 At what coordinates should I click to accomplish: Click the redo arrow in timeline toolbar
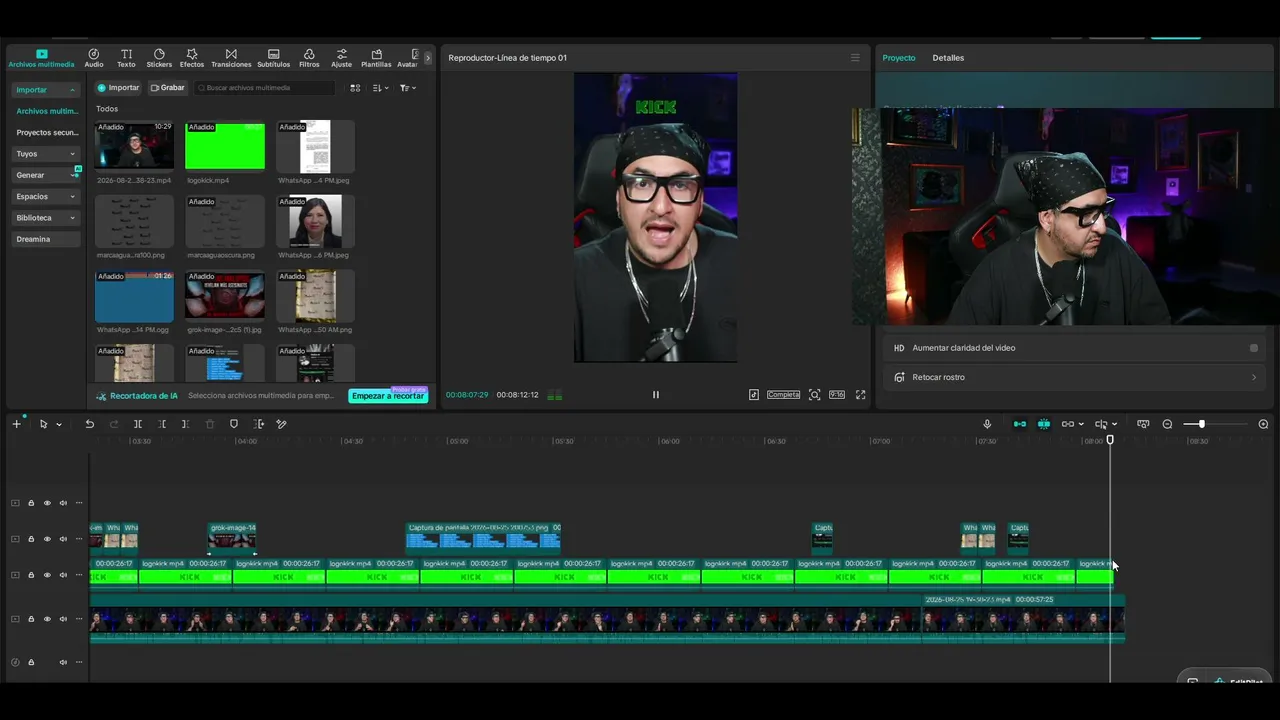pyautogui.click(x=114, y=424)
